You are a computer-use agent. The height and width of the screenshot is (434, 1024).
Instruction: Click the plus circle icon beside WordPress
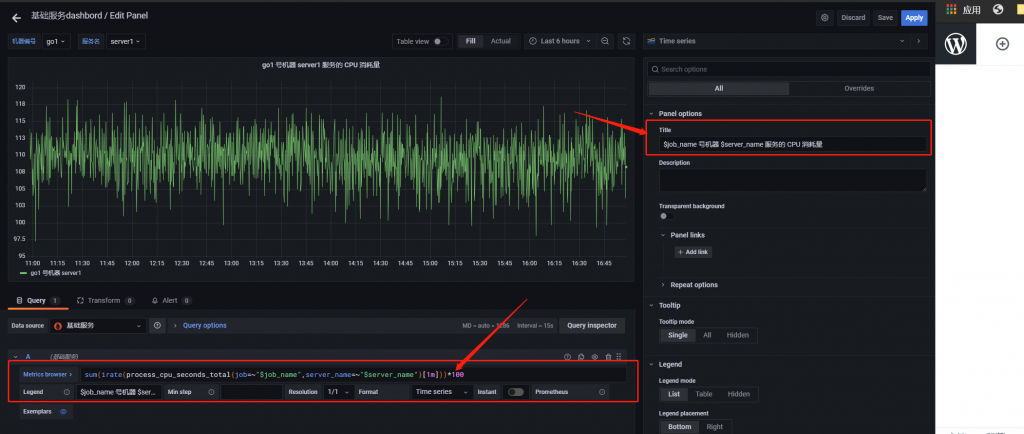coord(1002,44)
